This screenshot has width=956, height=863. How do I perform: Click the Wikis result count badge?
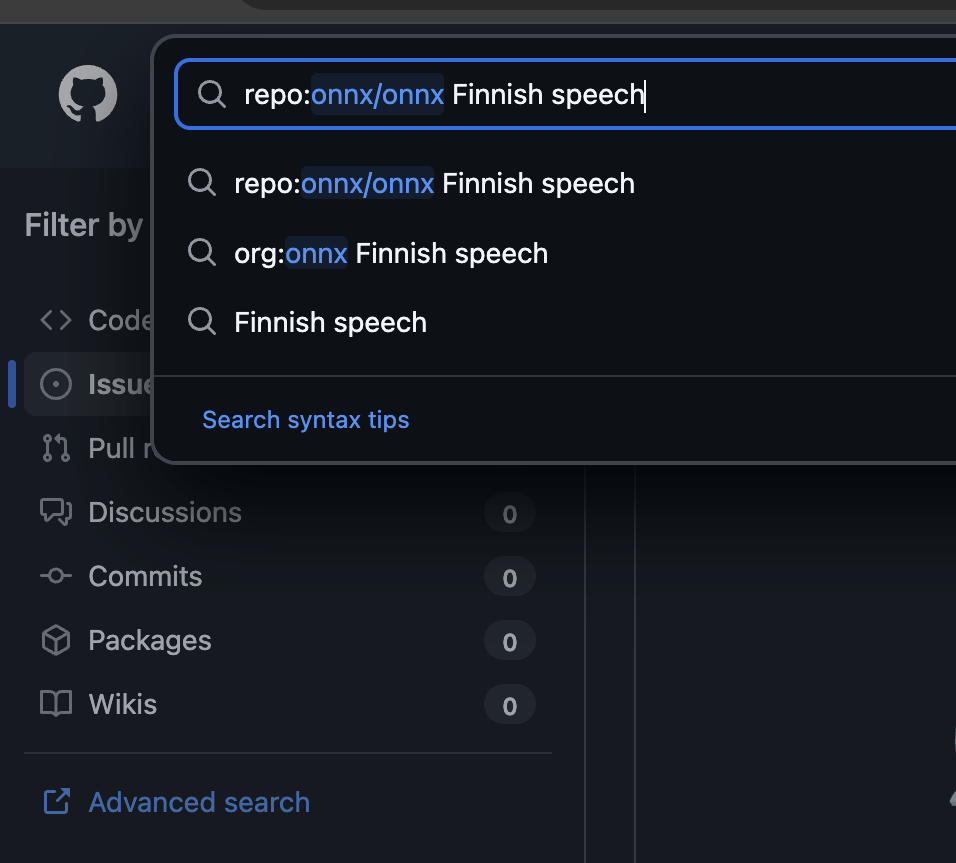pos(509,706)
